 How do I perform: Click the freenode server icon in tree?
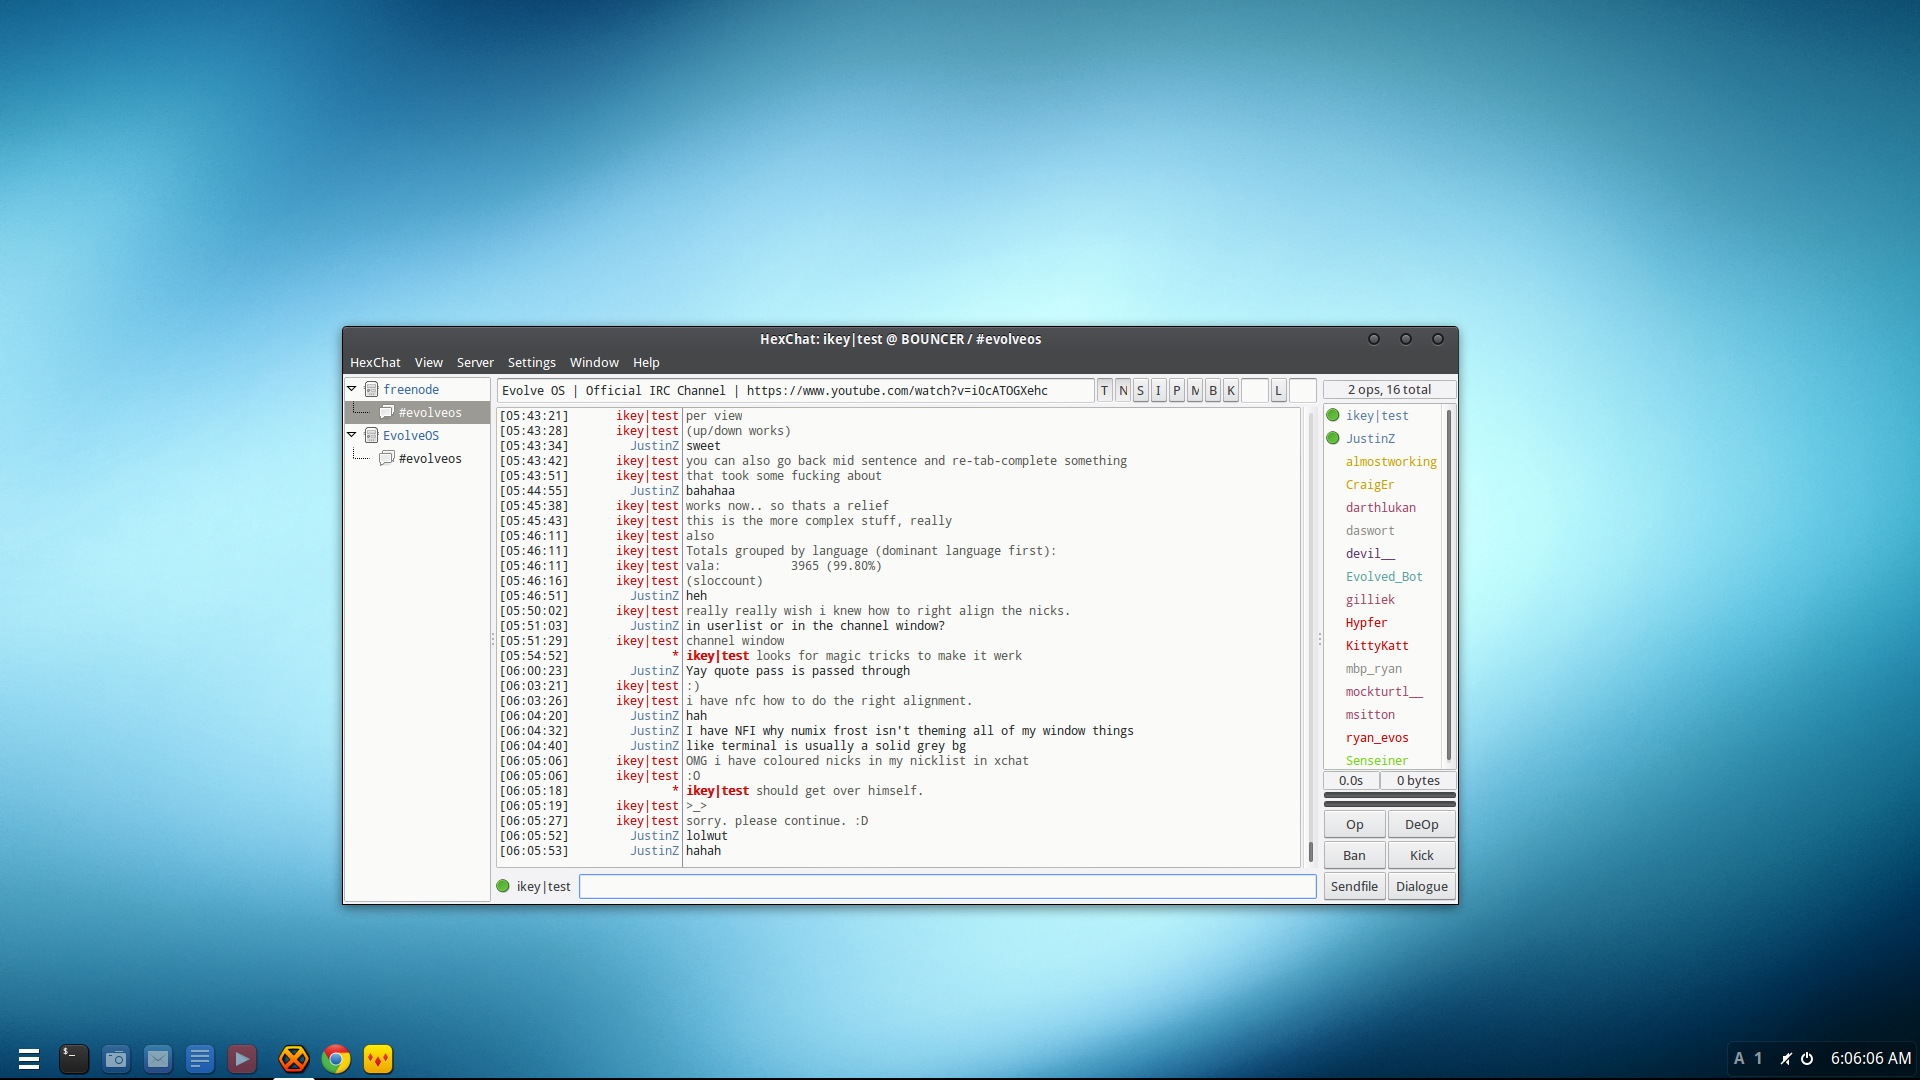[x=372, y=389]
